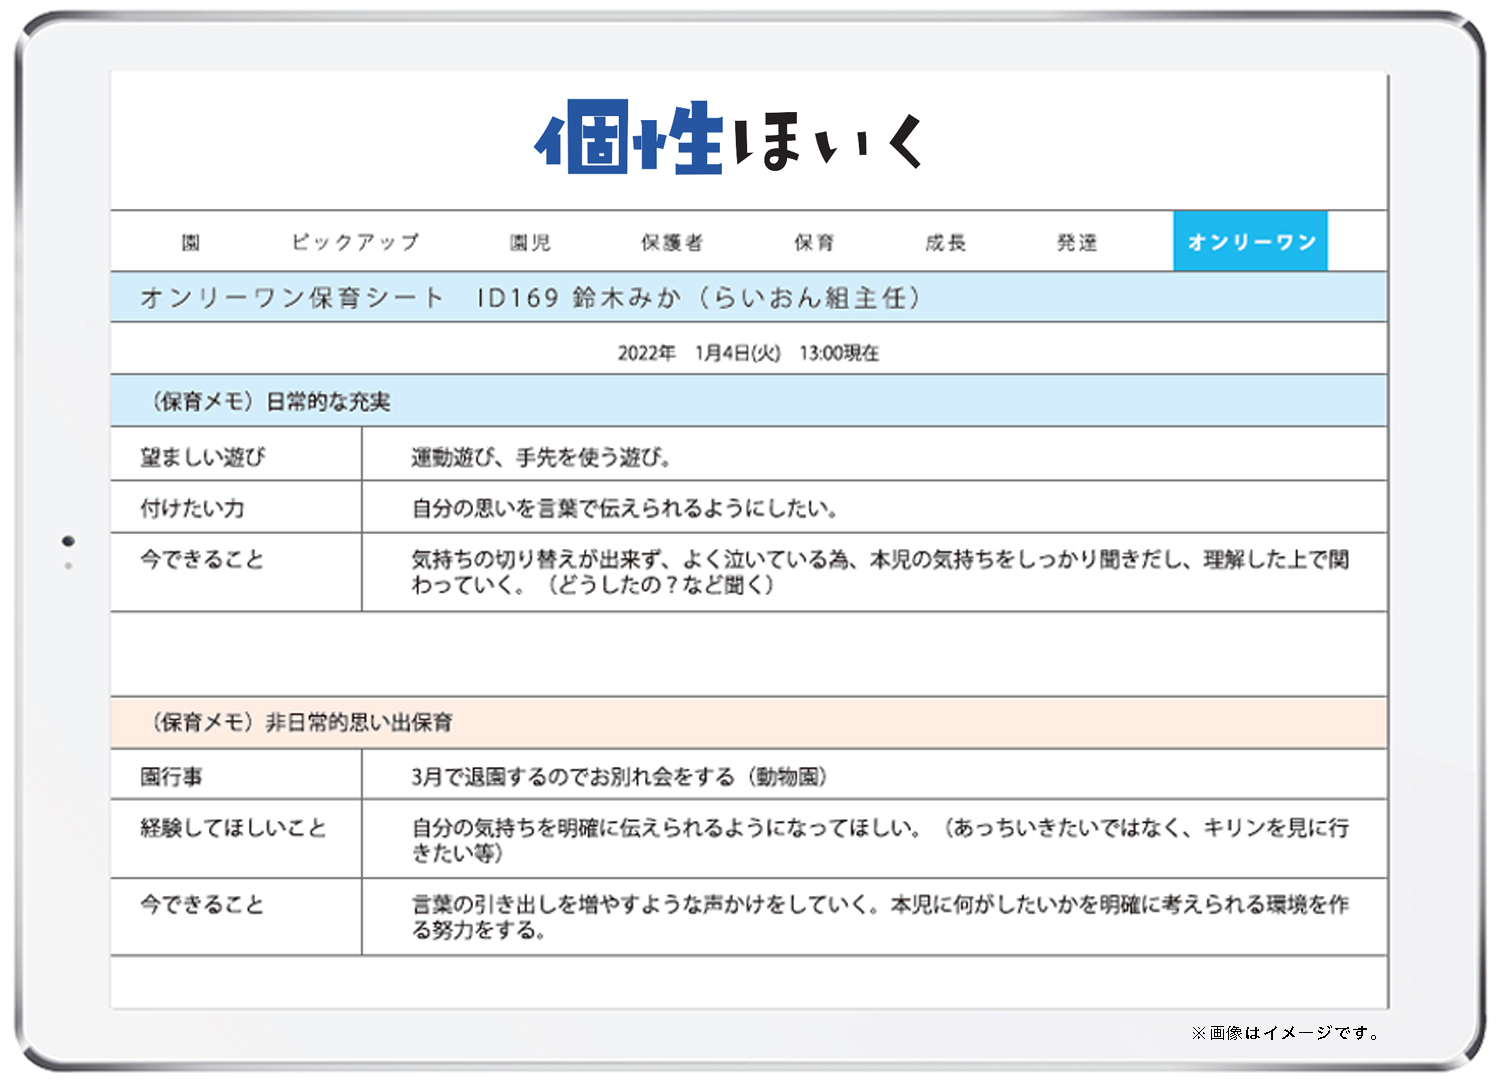Click the オンリーワン保育シート title bar
Screen dimensions: 1500x1083
(x=530, y=297)
